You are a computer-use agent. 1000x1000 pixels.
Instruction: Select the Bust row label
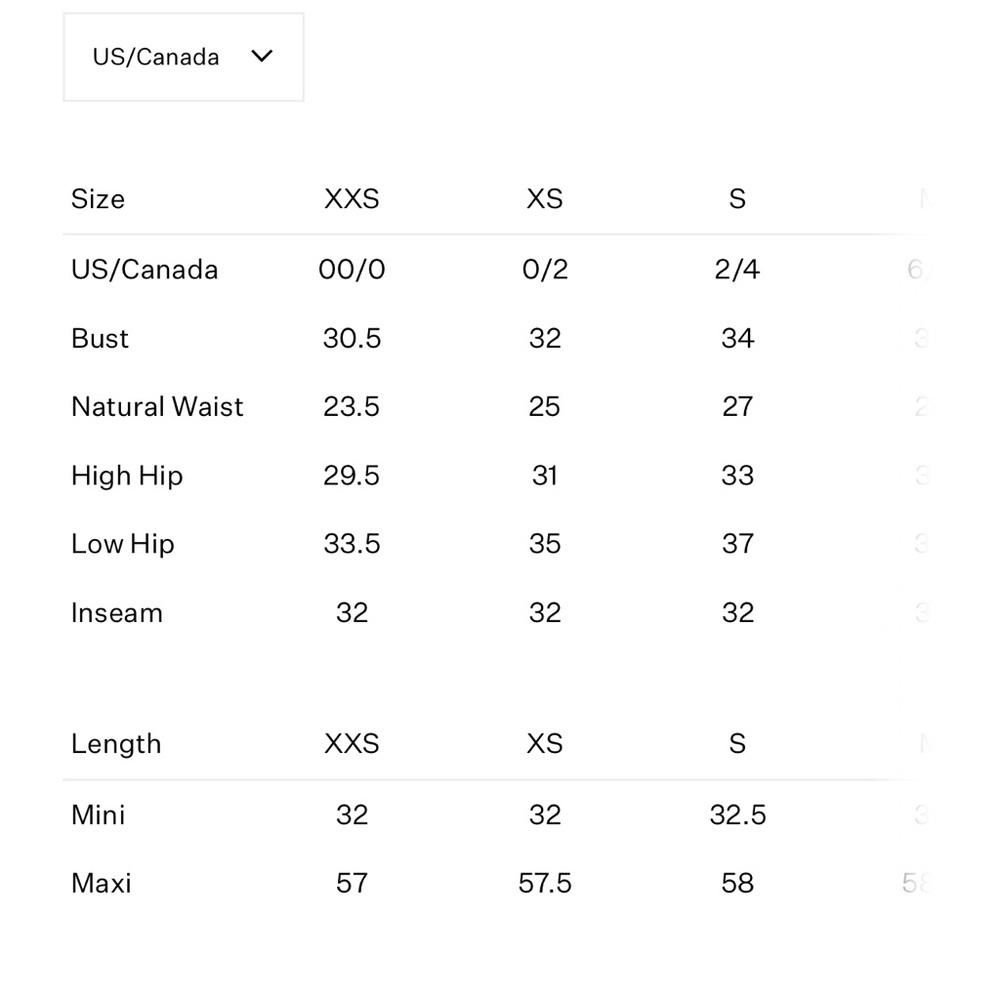click(100, 338)
